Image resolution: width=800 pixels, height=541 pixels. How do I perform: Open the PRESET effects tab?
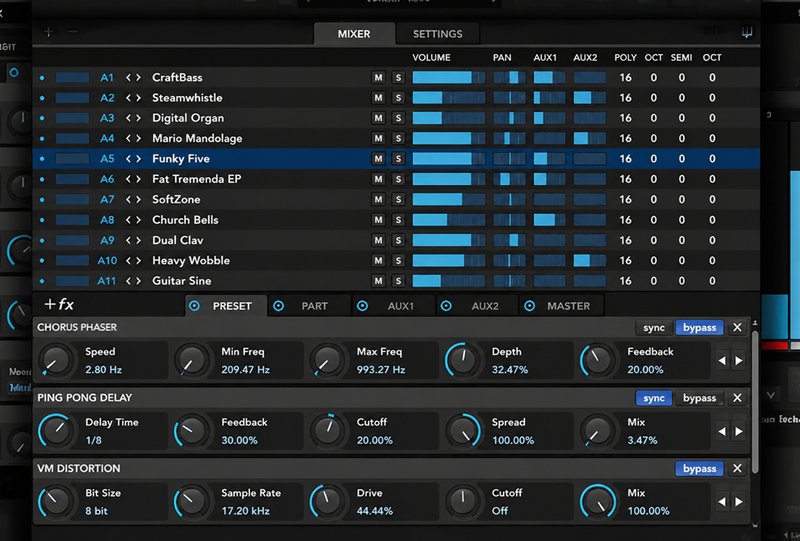[226, 306]
